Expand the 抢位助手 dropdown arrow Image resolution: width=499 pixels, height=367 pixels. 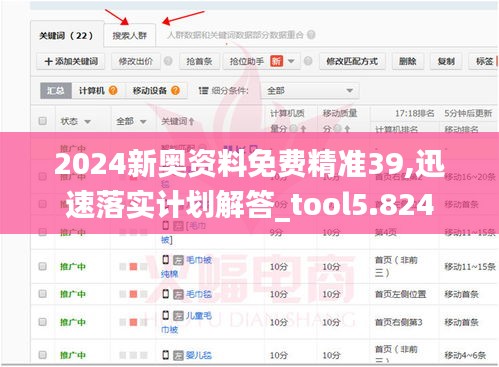291,61
